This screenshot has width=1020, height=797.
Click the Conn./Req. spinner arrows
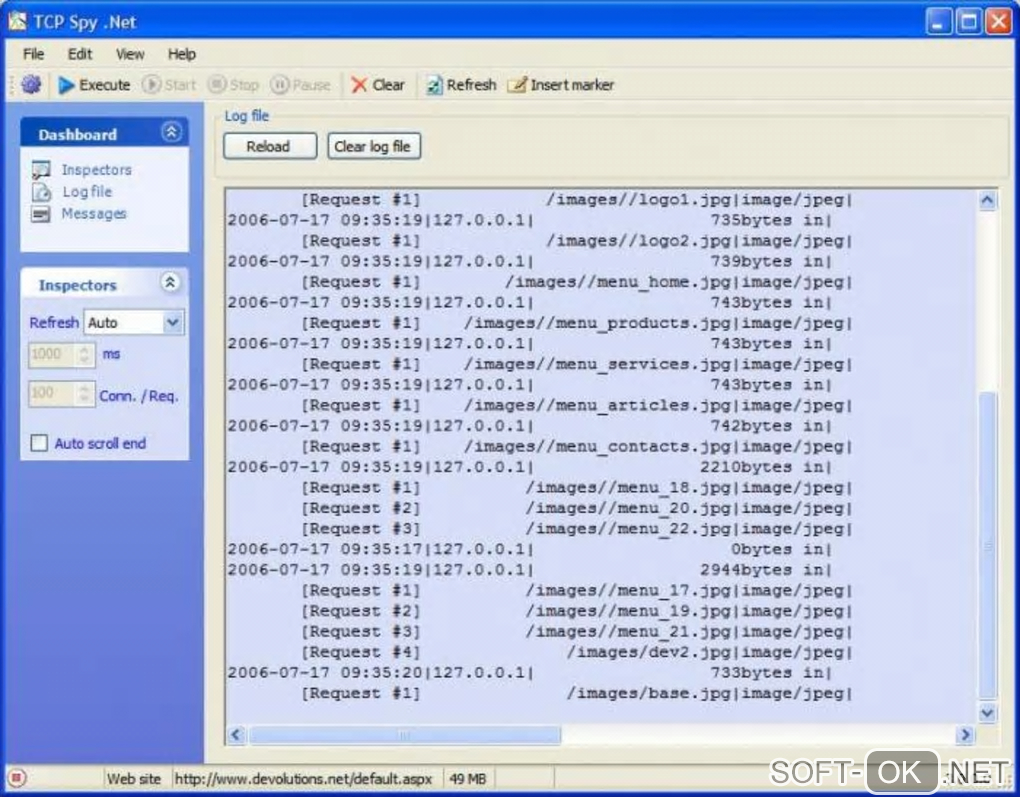[85, 394]
